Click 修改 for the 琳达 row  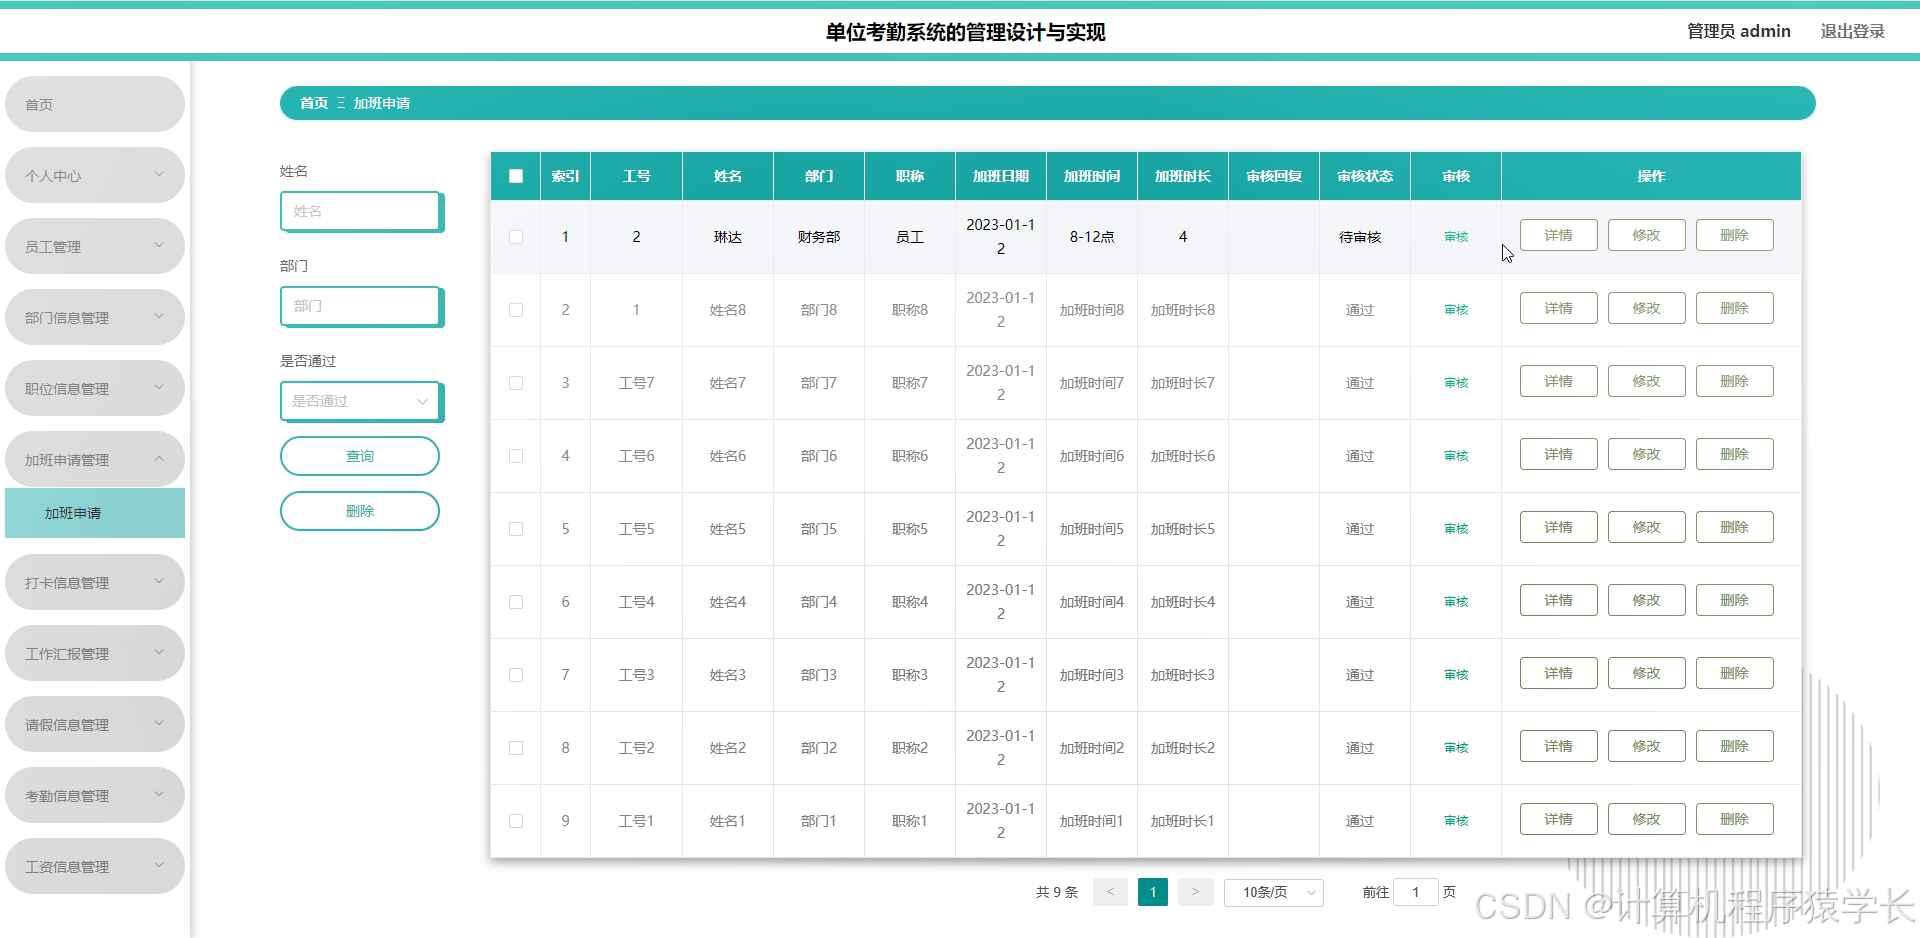pyautogui.click(x=1646, y=235)
